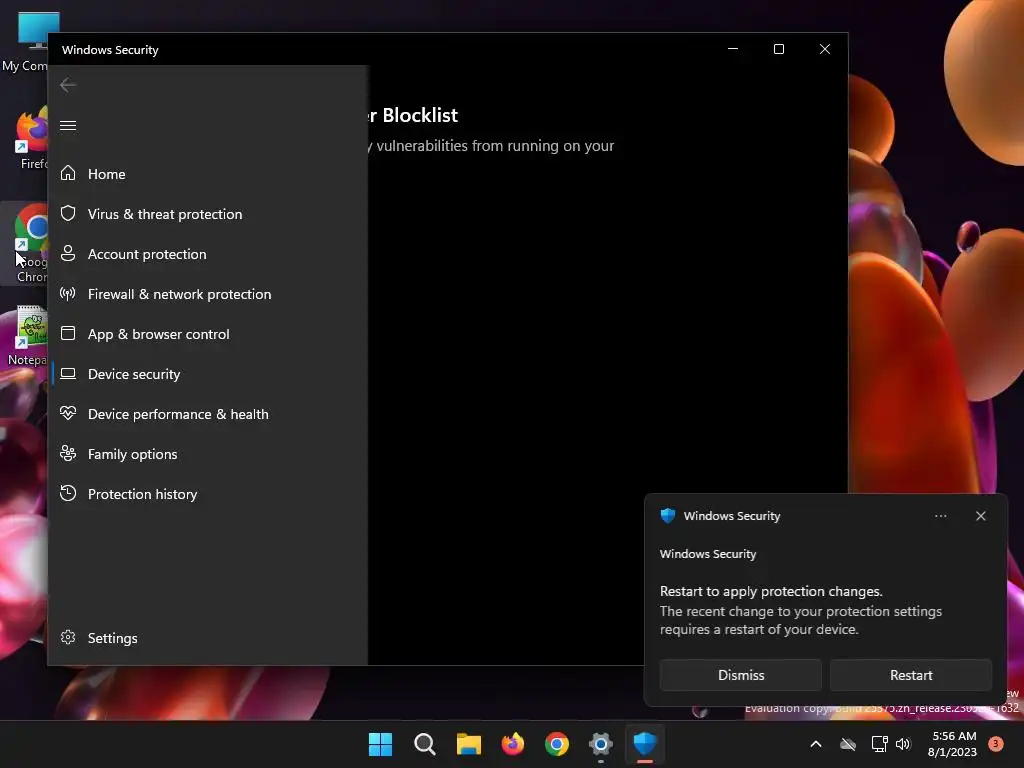Open the Windows Start menu
1024x768 pixels.
tap(380, 744)
